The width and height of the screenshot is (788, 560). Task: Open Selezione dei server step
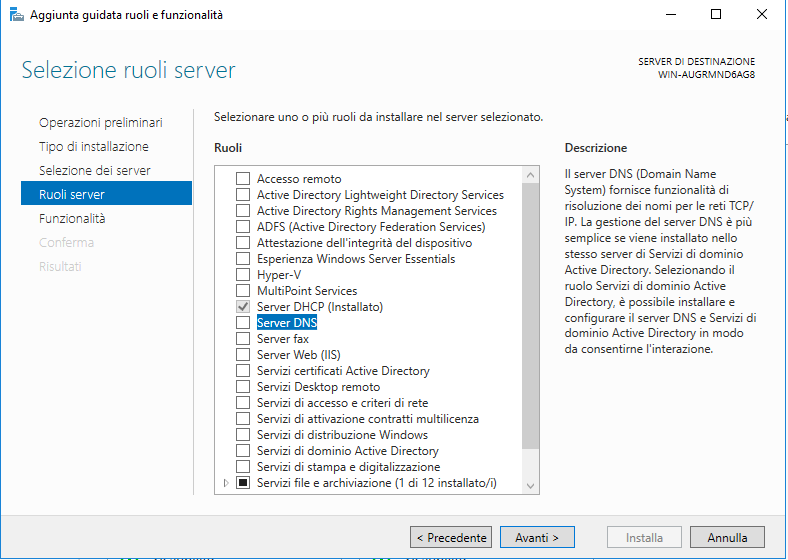click(94, 170)
